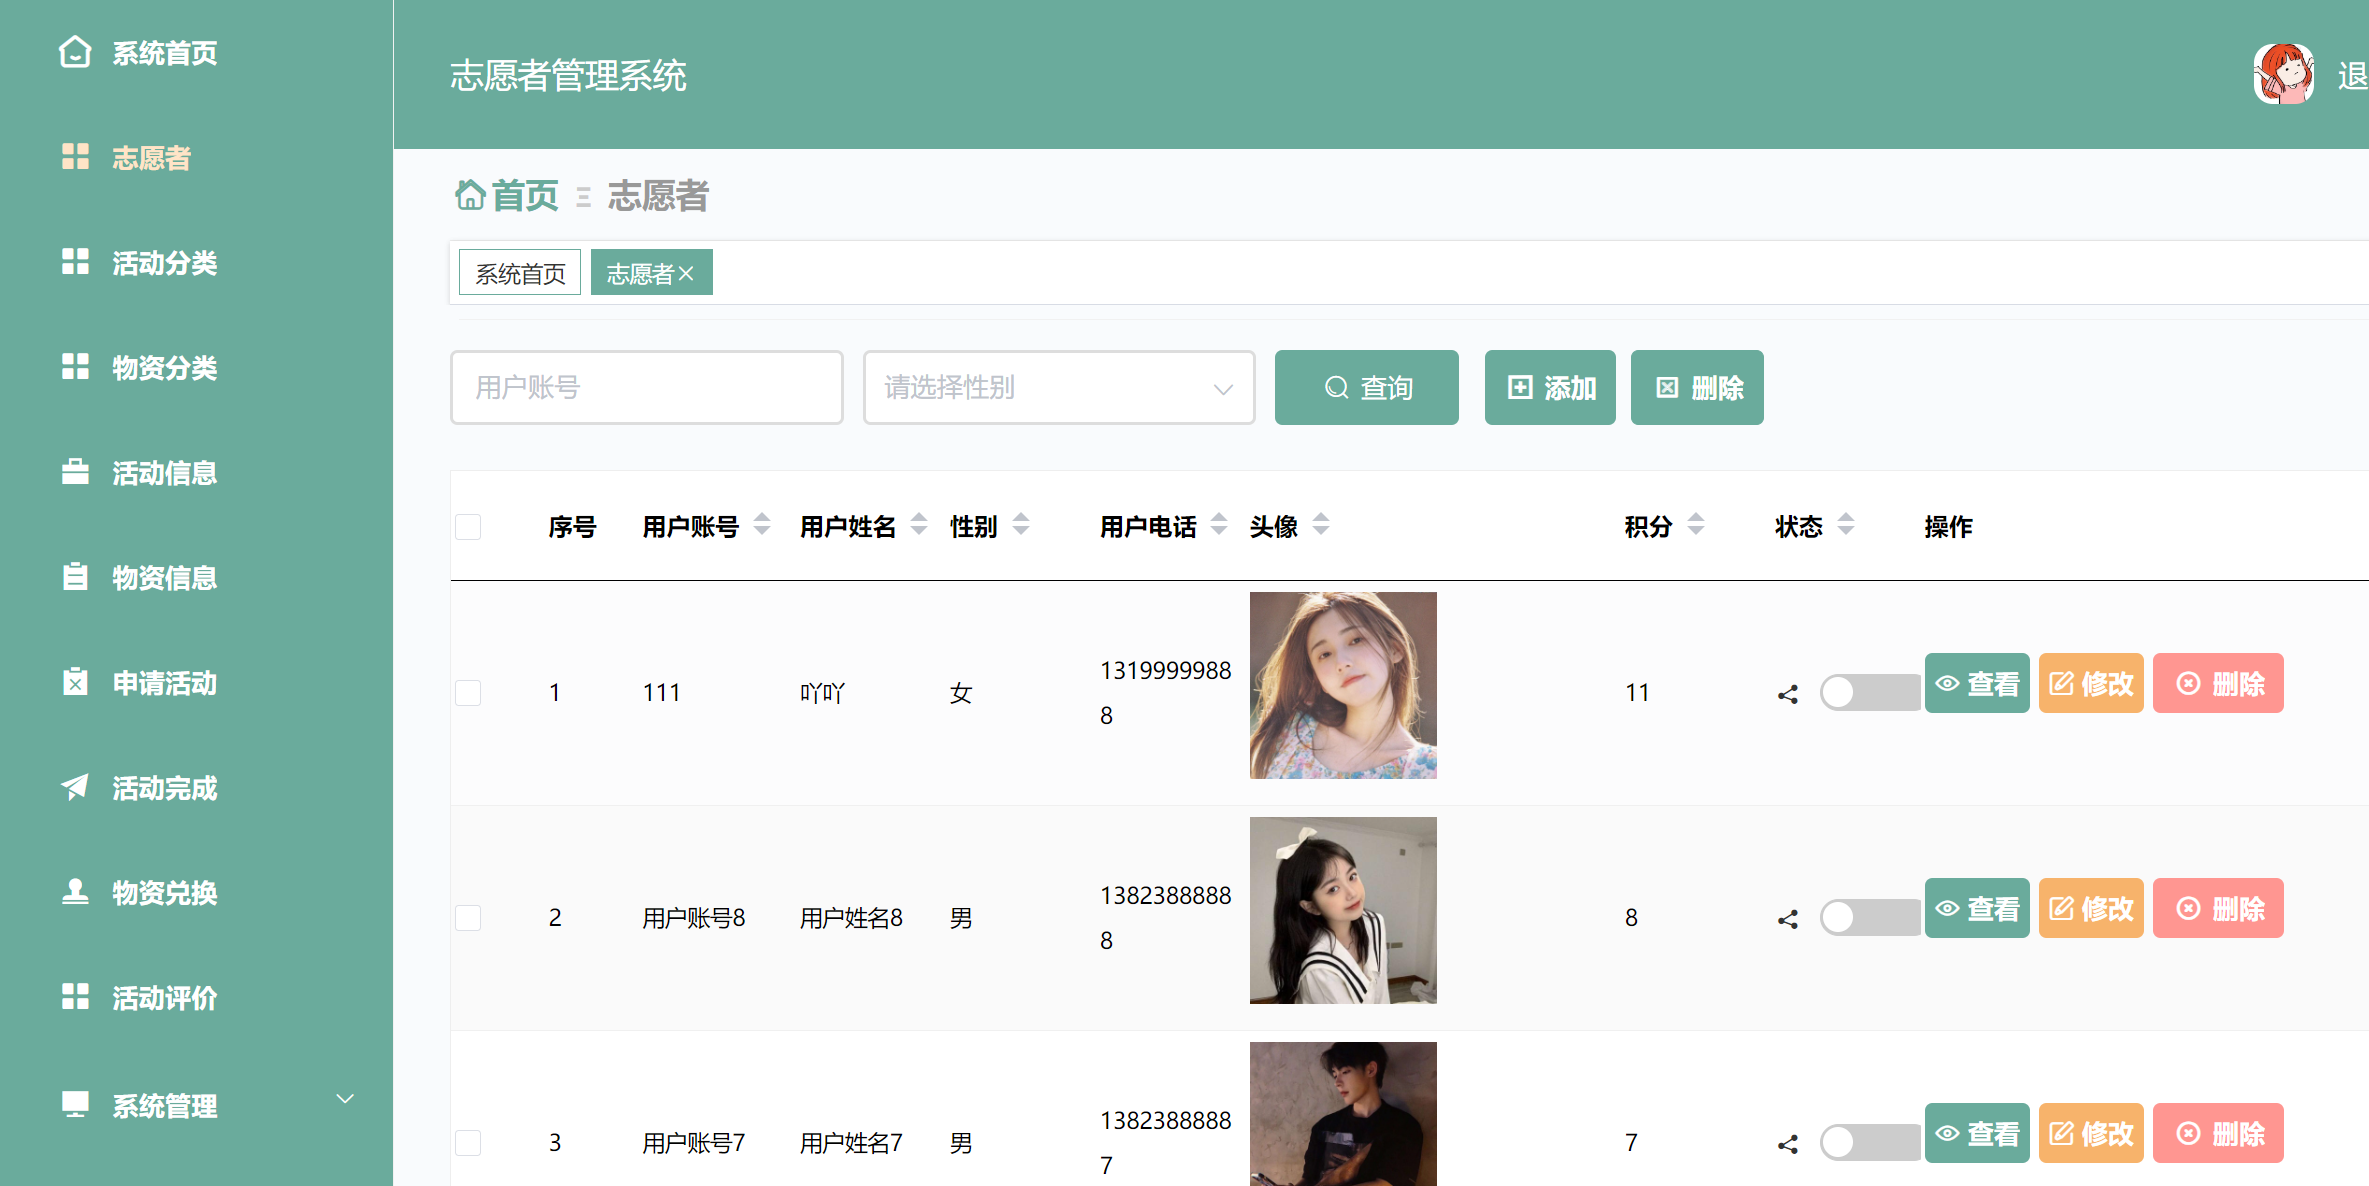This screenshot has height=1186, width=2369.
Task: Check the checkbox for row 2
Action: click(468, 918)
